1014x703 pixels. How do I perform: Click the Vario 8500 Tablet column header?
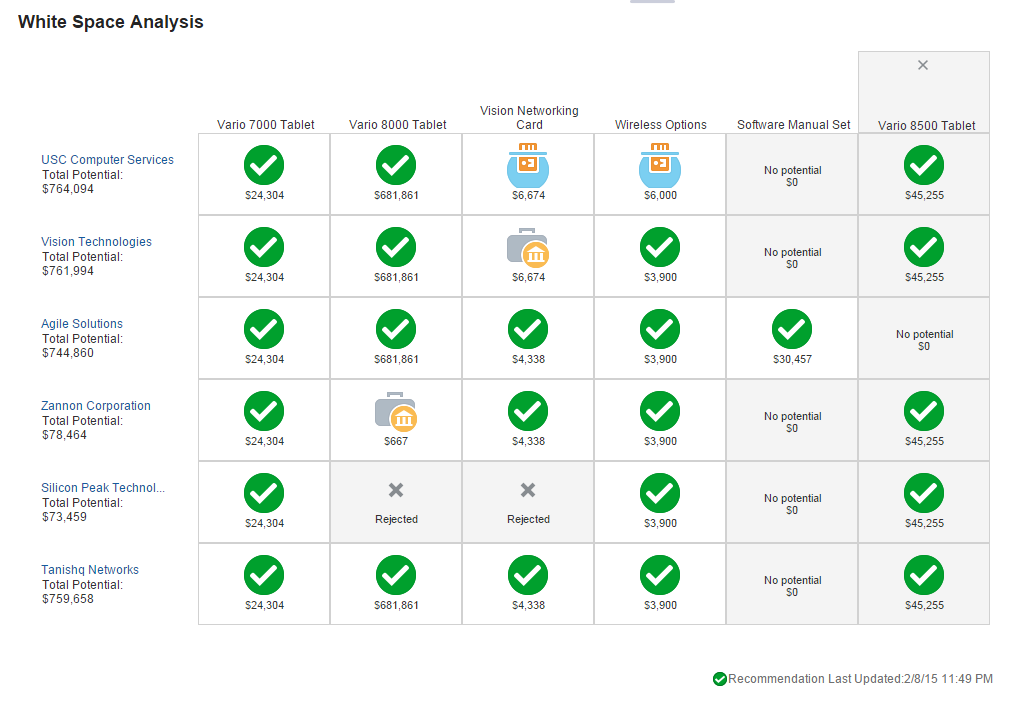pyautogui.click(x=926, y=125)
